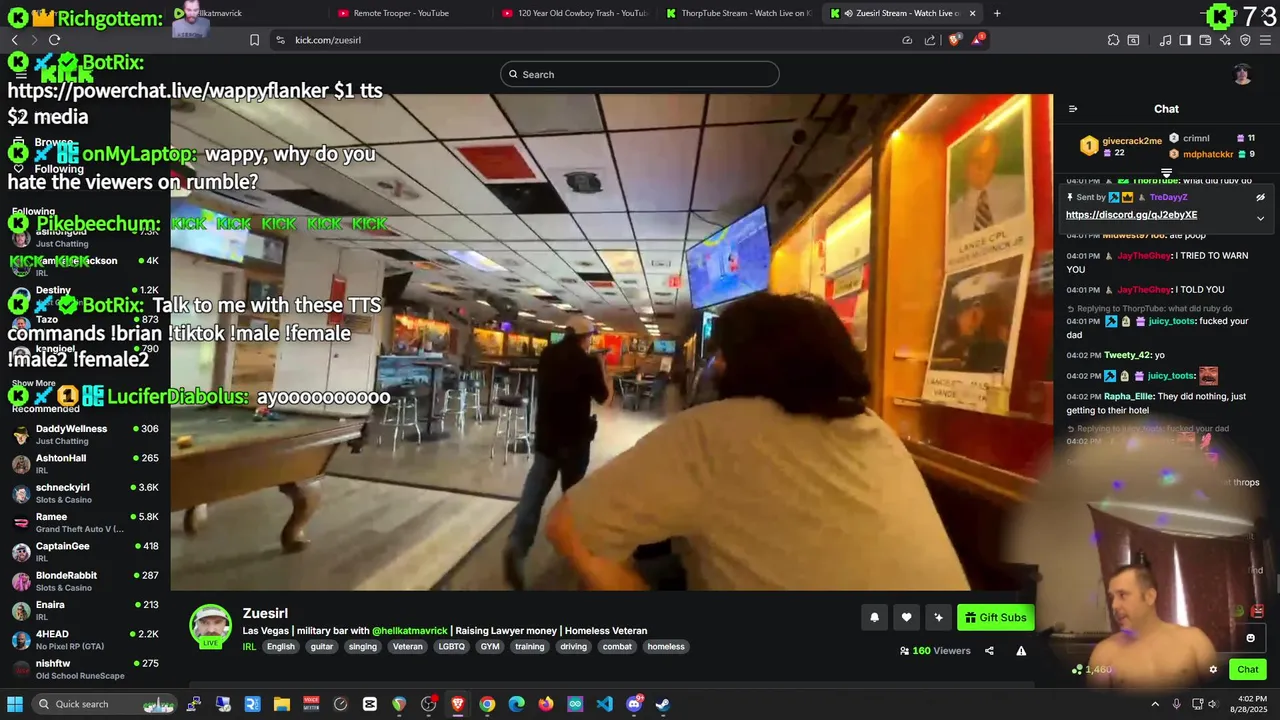
Task: Collapse the gift leaderboard handle
Action: 1166,173
